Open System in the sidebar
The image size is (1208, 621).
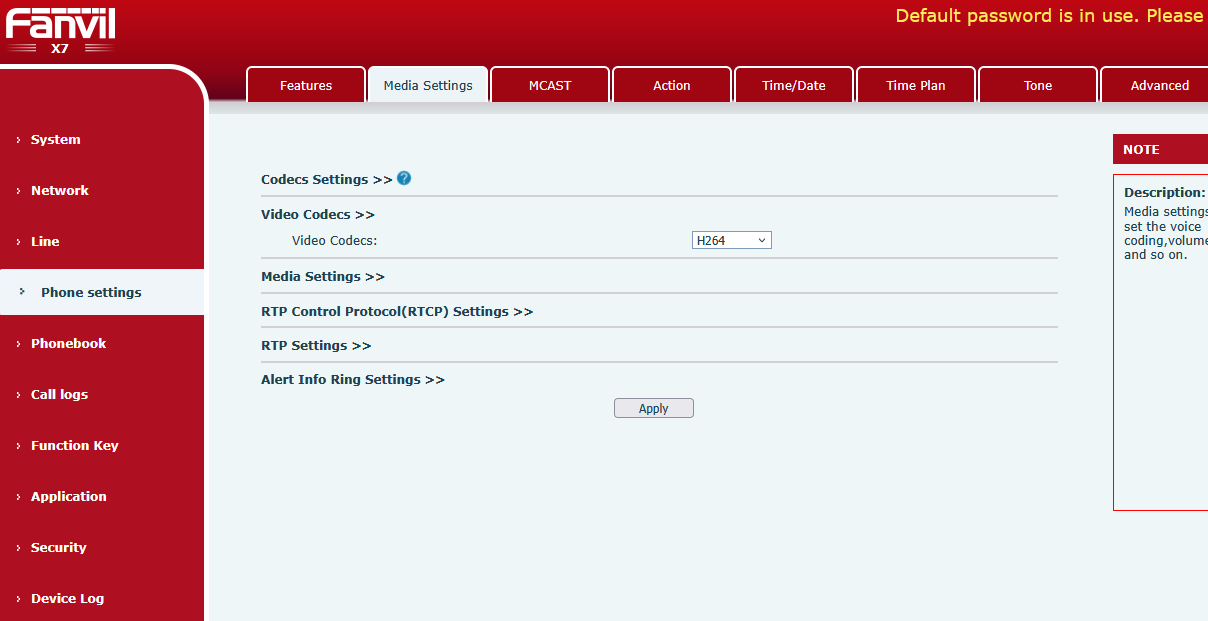tap(56, 140)
